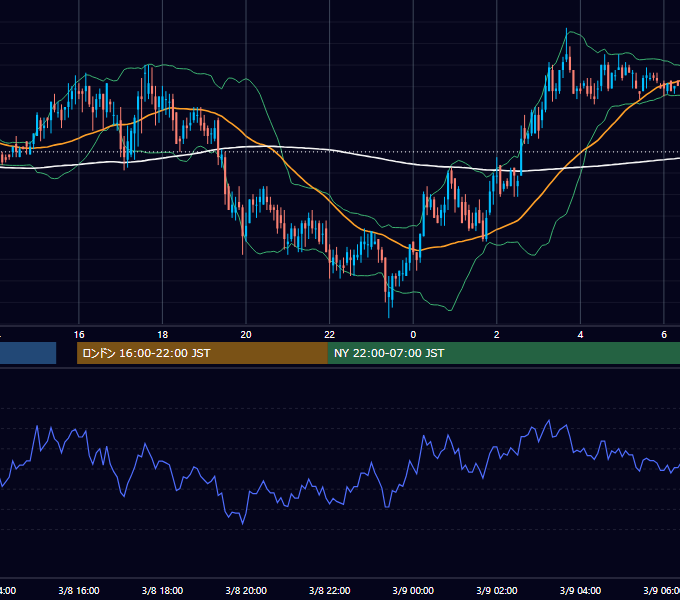Click the 4 hour label on upper axis
The width and height of the screenshot is (680, 600).
(580, 335)
